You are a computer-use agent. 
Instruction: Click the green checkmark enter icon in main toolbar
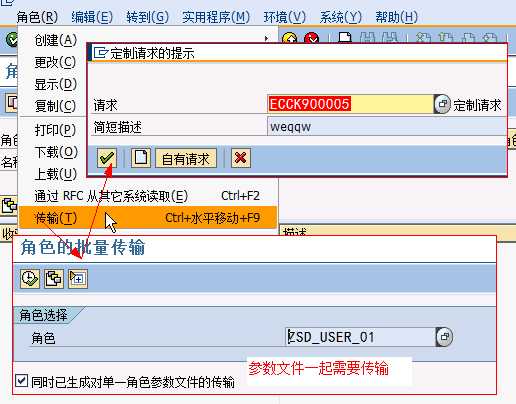click(12, 40)
